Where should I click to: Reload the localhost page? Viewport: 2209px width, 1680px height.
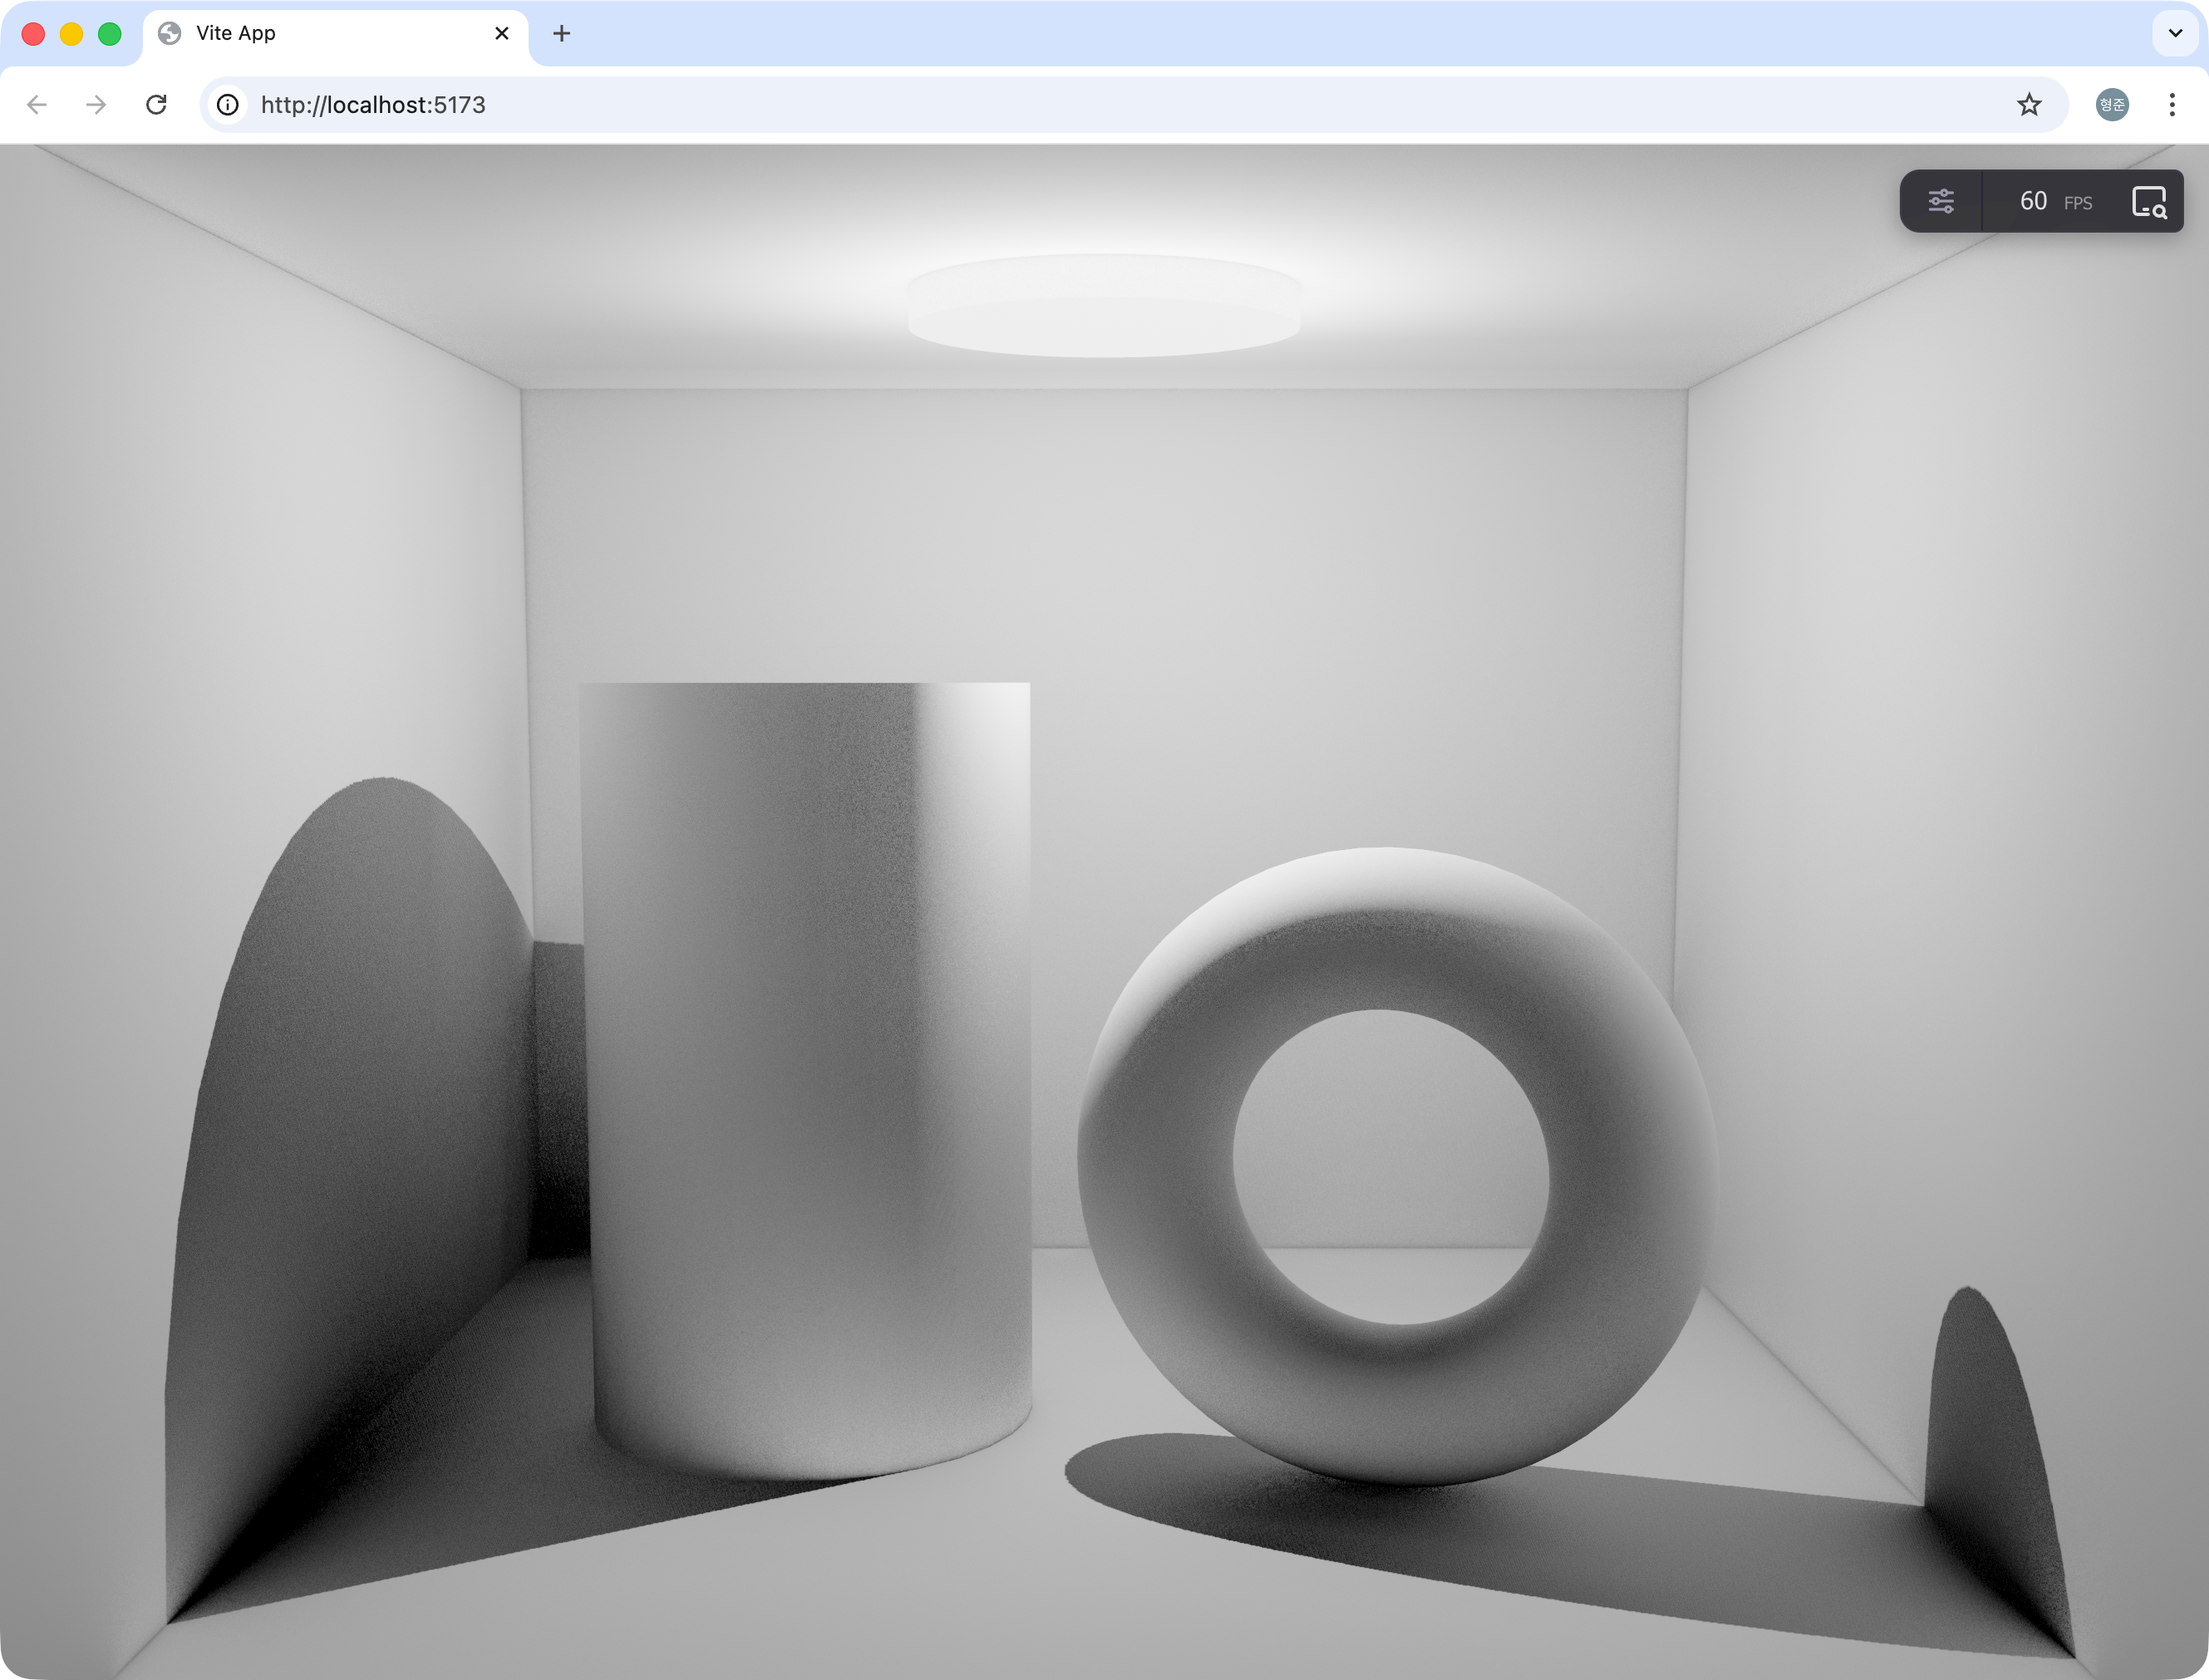[156, 105]
